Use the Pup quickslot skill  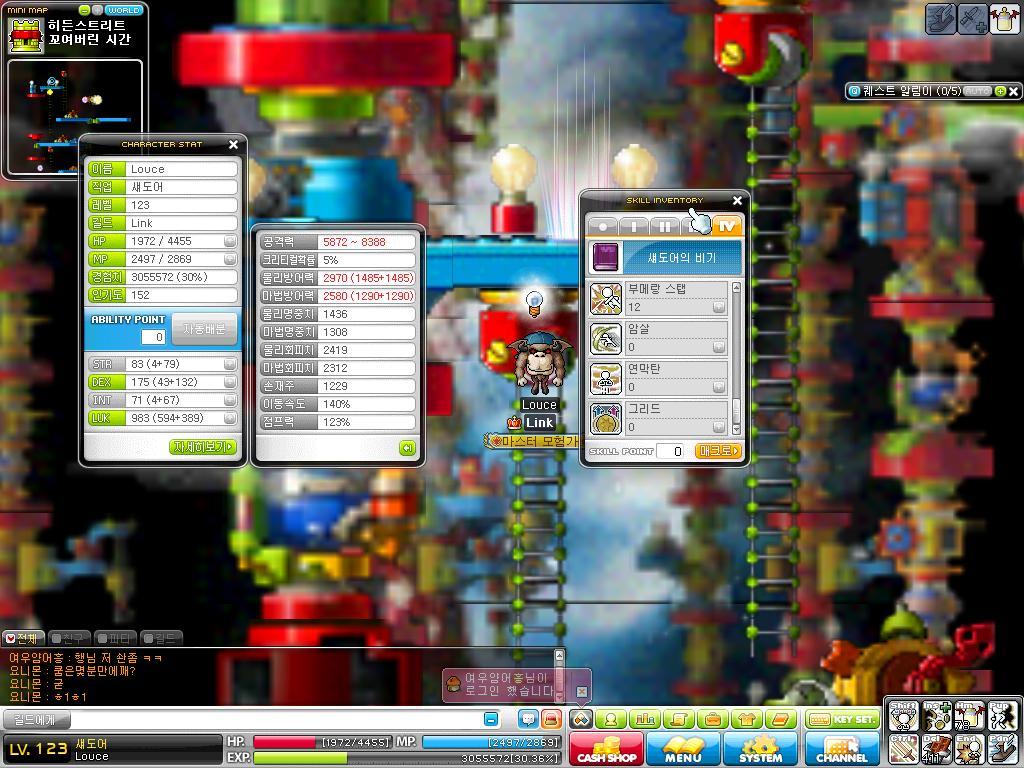pos(1002,717)
